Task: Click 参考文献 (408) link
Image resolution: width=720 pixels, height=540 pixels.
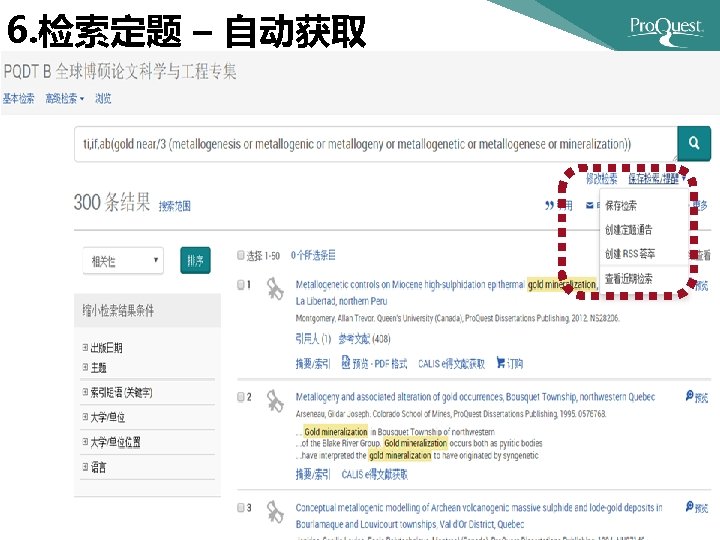Action: [x=364, y=338]
